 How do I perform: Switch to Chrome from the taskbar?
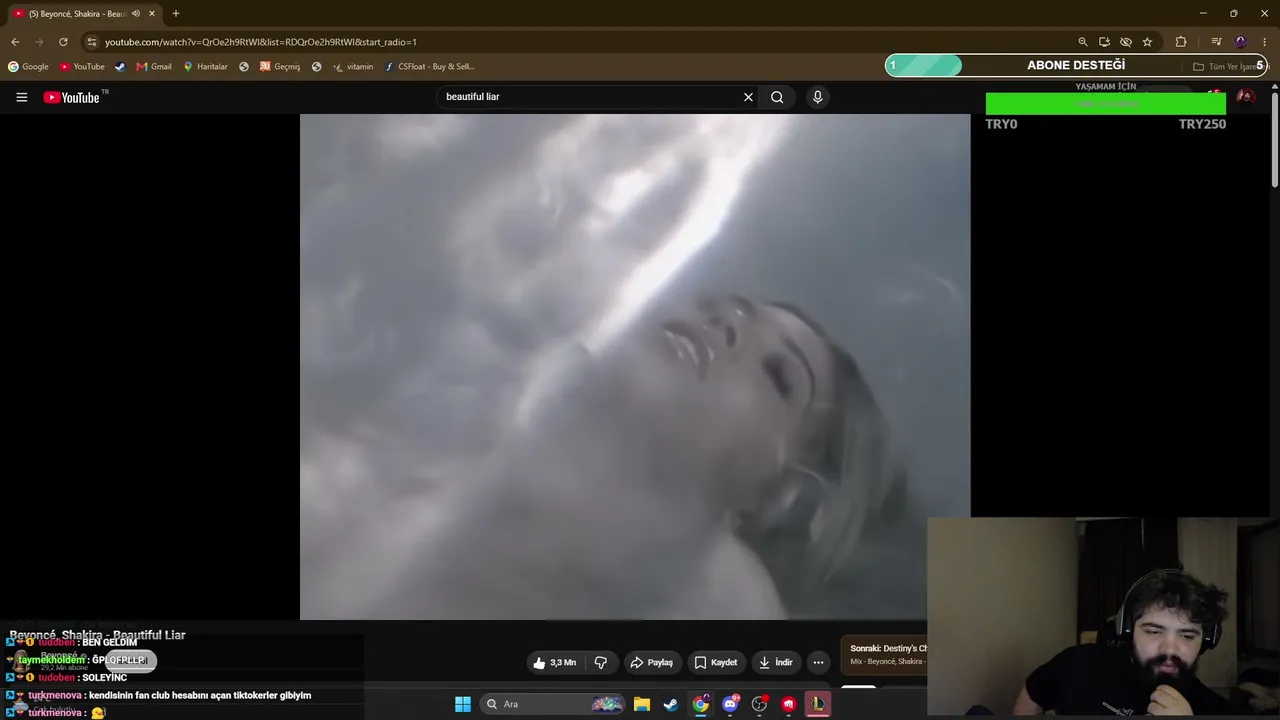[701, 704]
